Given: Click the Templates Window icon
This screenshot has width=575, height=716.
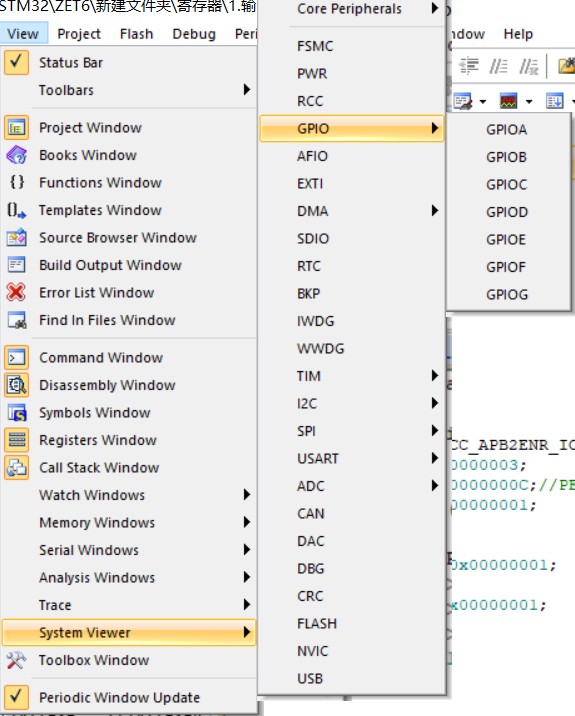Looking at the screenshot, I should [x=16, y=210].
